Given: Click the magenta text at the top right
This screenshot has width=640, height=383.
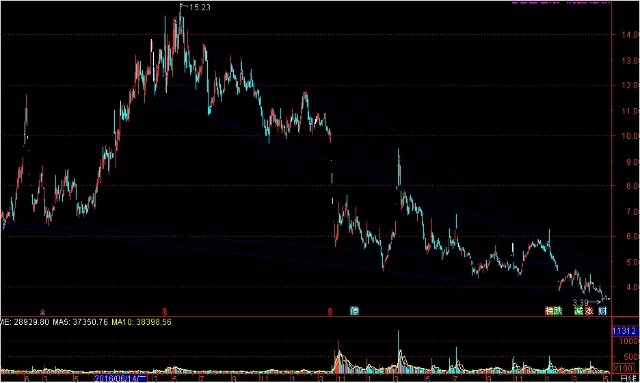Looking at the screenshot, I should (x=561, y=2).
